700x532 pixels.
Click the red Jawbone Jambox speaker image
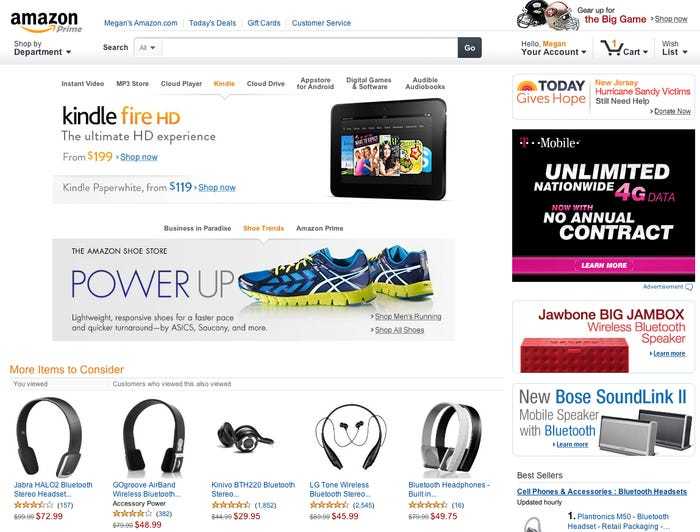coord(574,355)
